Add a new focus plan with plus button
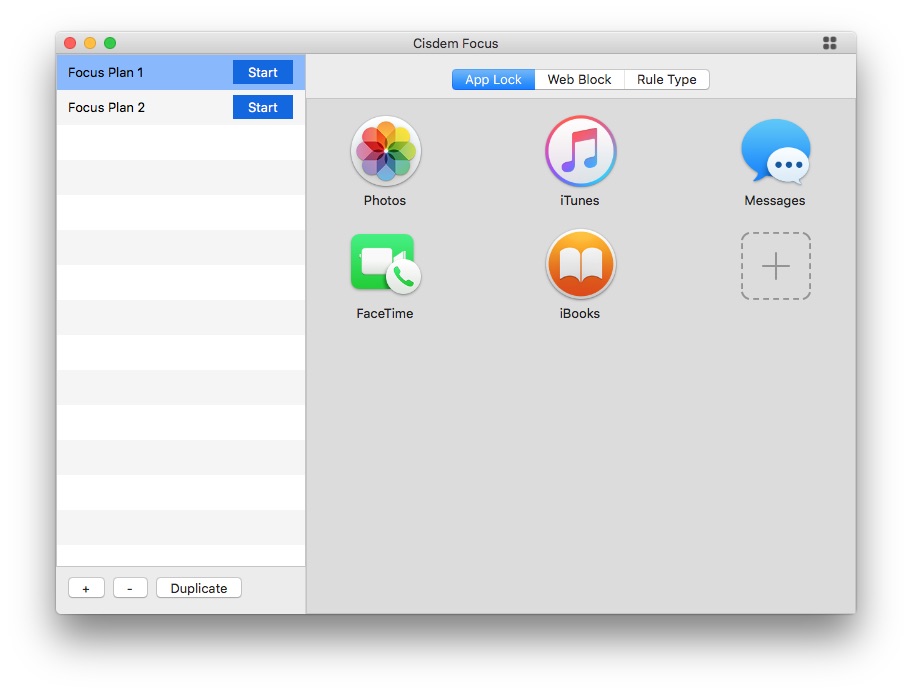The height and width of the screenshot is (694, 912). 86,588
